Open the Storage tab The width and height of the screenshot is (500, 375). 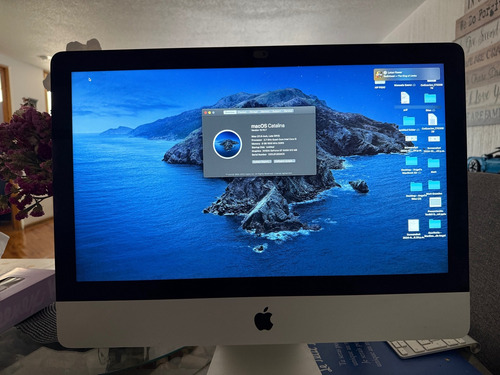point(253,112)
